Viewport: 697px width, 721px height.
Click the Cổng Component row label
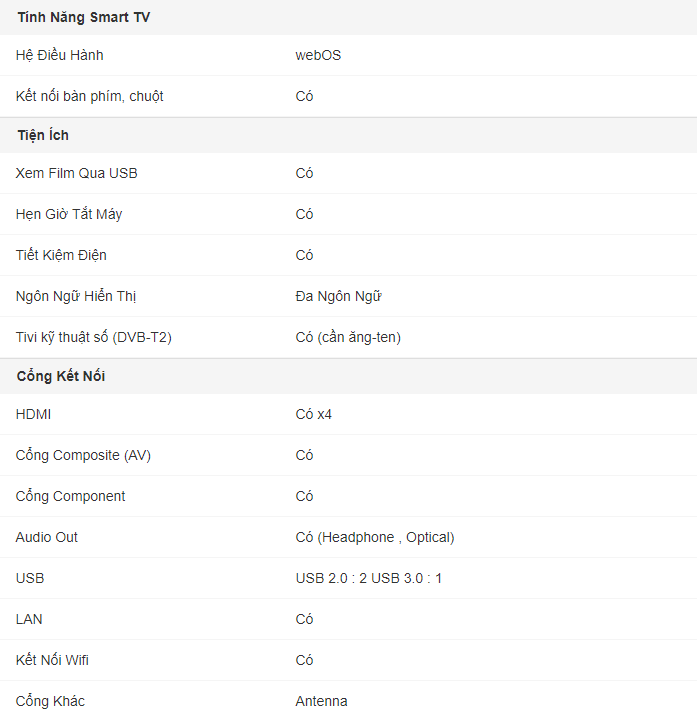70,496
